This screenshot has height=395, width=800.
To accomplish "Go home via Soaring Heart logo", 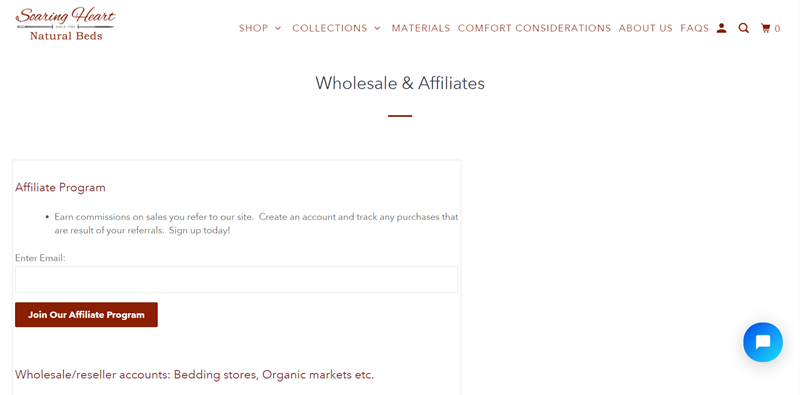I will point(66,24).
